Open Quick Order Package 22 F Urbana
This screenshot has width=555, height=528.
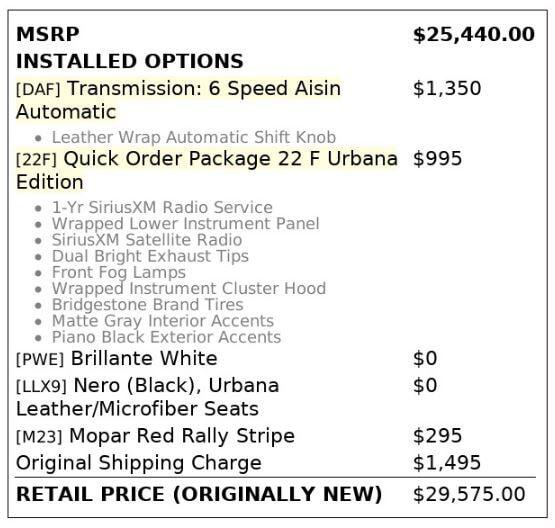tap(207, 170)
